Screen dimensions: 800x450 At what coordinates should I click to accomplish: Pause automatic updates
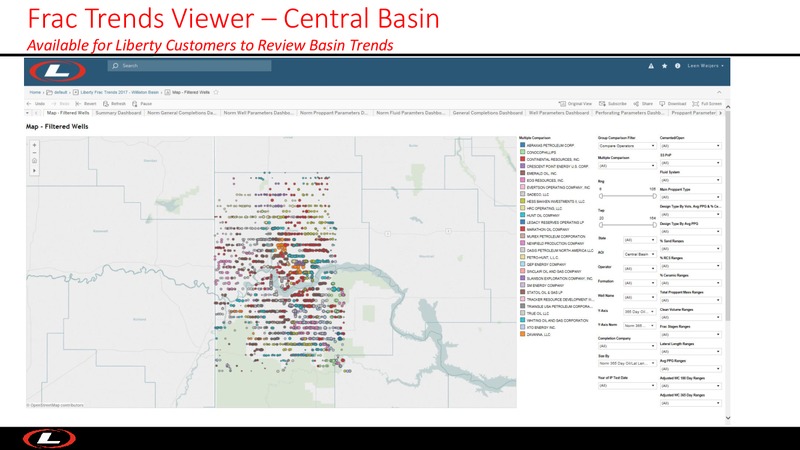tap(142, 104)
